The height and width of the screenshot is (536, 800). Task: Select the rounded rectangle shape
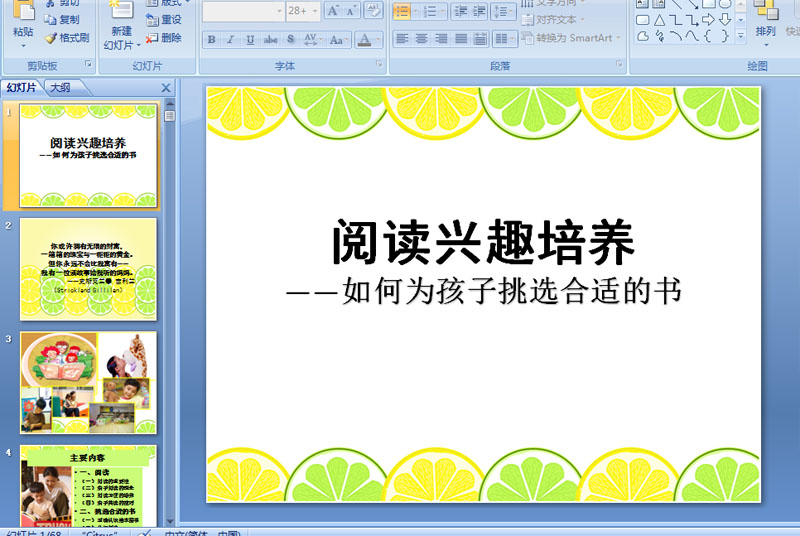(x=643, y=20)
